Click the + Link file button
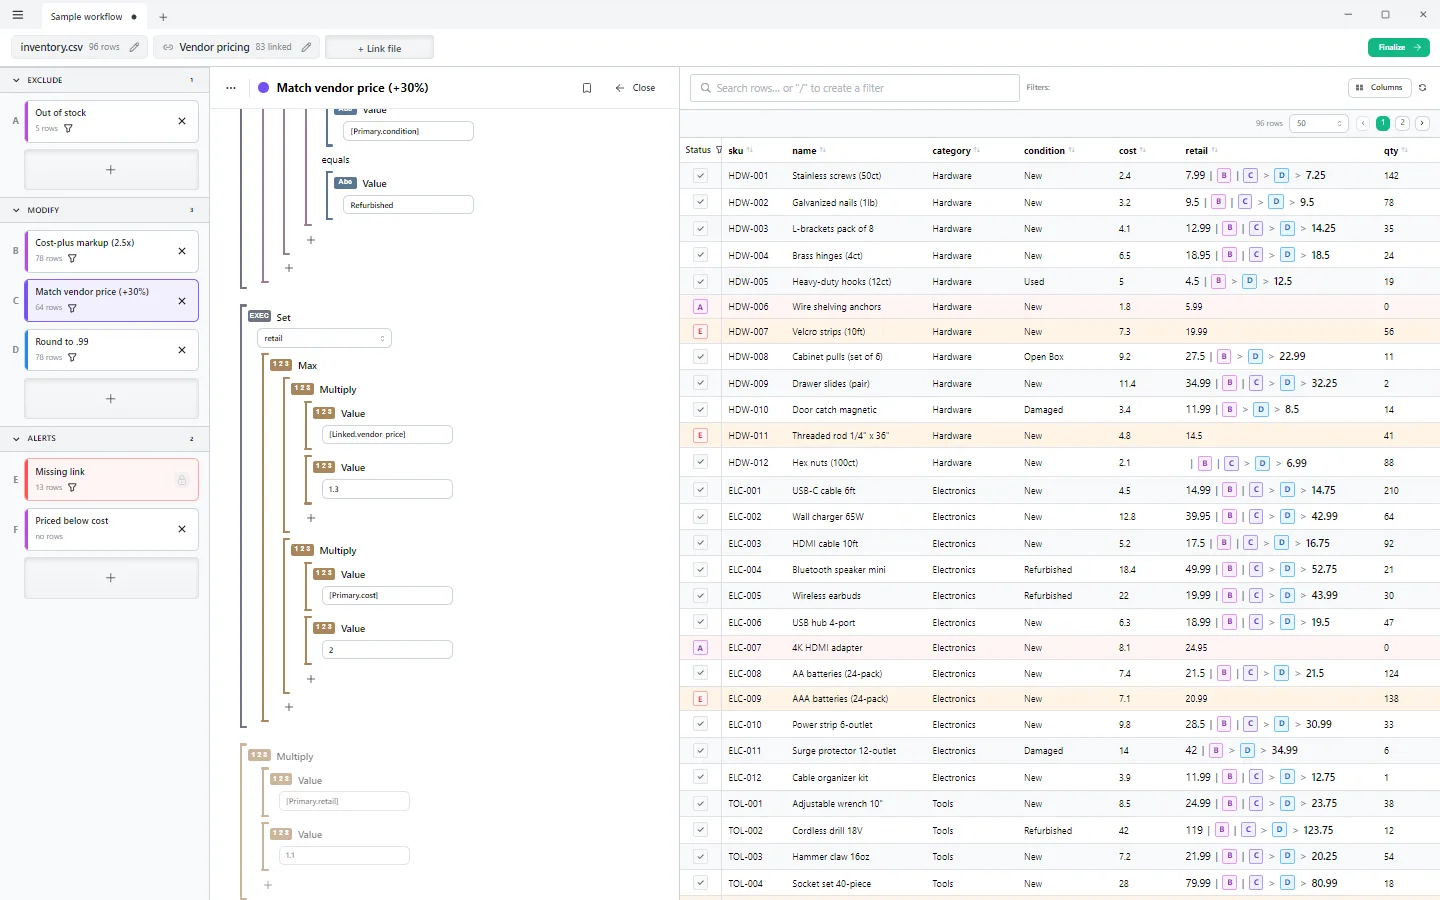The image size is (1440, 900). [x=379, y=48]
